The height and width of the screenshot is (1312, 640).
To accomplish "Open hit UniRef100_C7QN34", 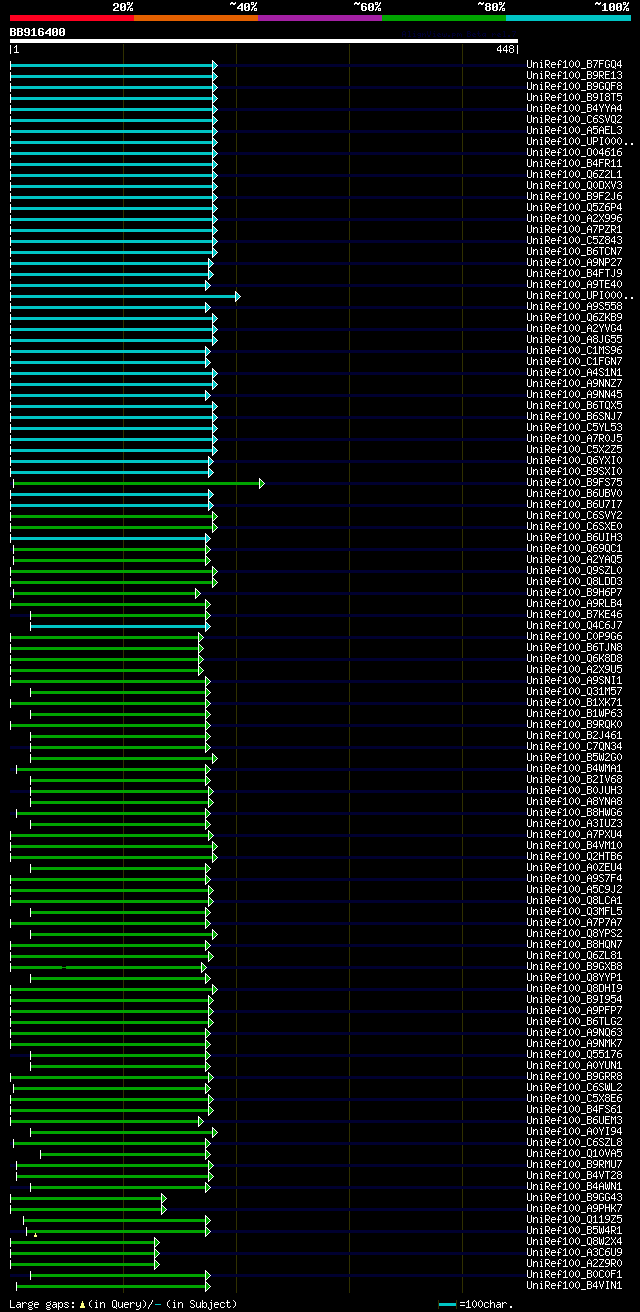I will coord(574,747).
